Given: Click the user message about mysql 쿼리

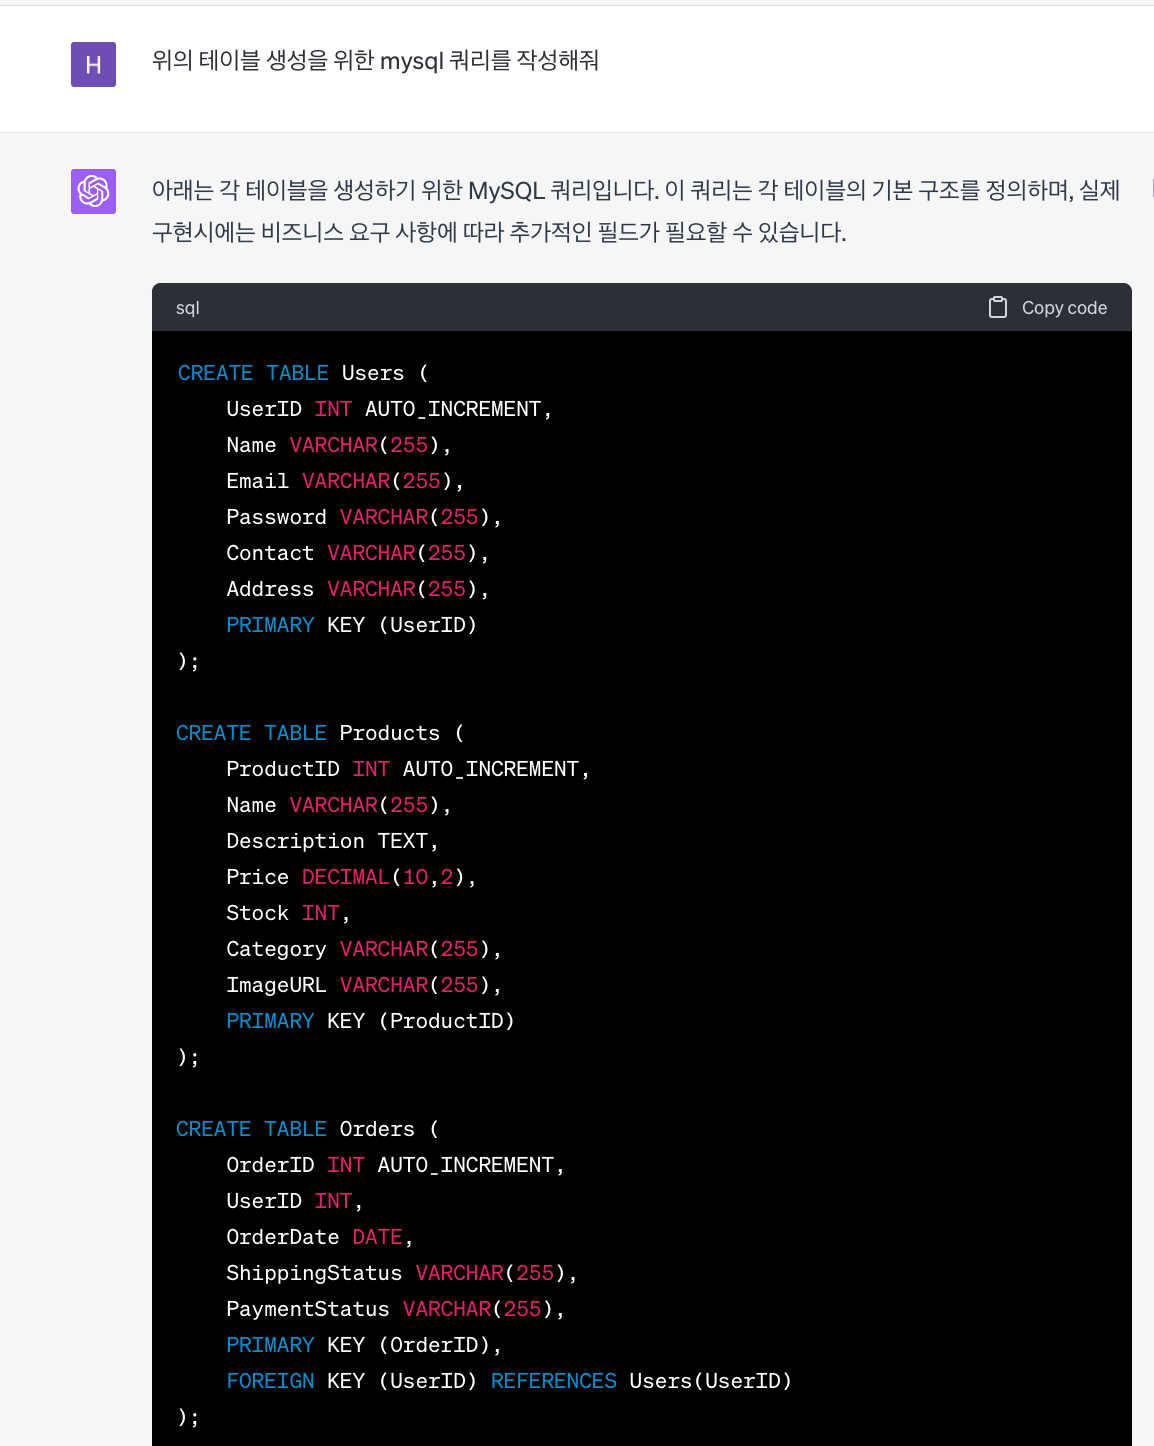Looking at the screenshot, I should [x=375, y=61].
